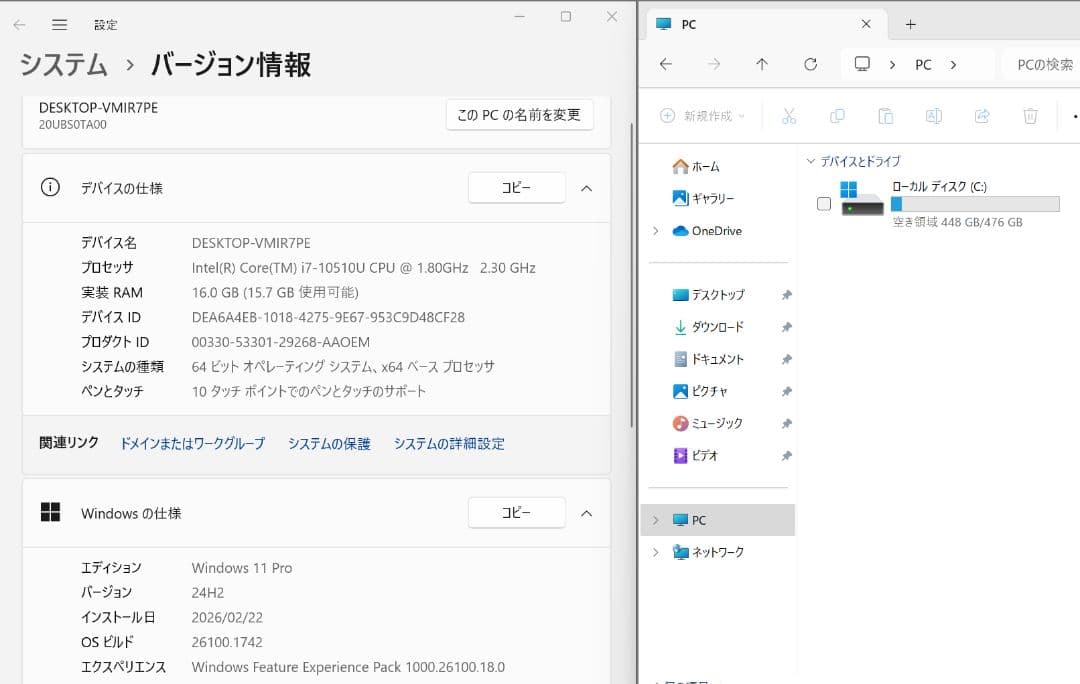Image resolution: width=1080 pixels, height=684 pixels.
Task: Click the info icon beside デバイスの仕様
Action: 50,187
